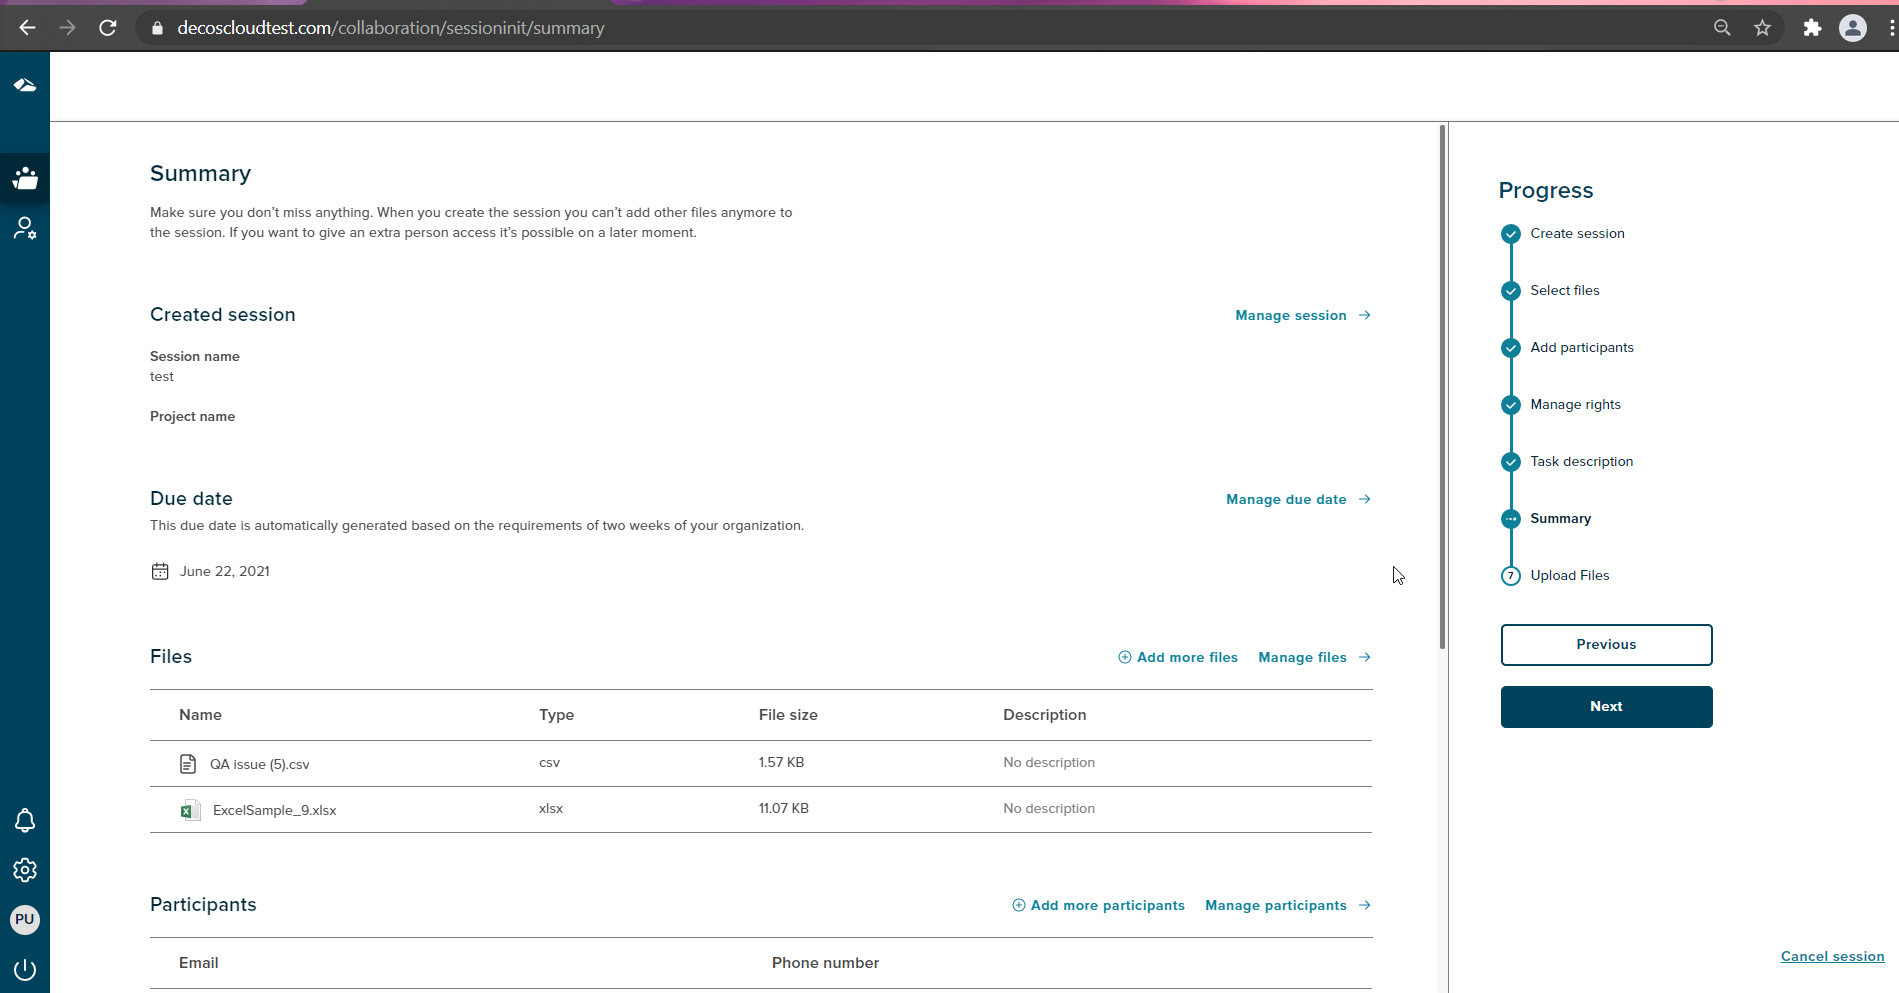Click the Email column header
This screenshot has height=993, width=1899.
198,963
